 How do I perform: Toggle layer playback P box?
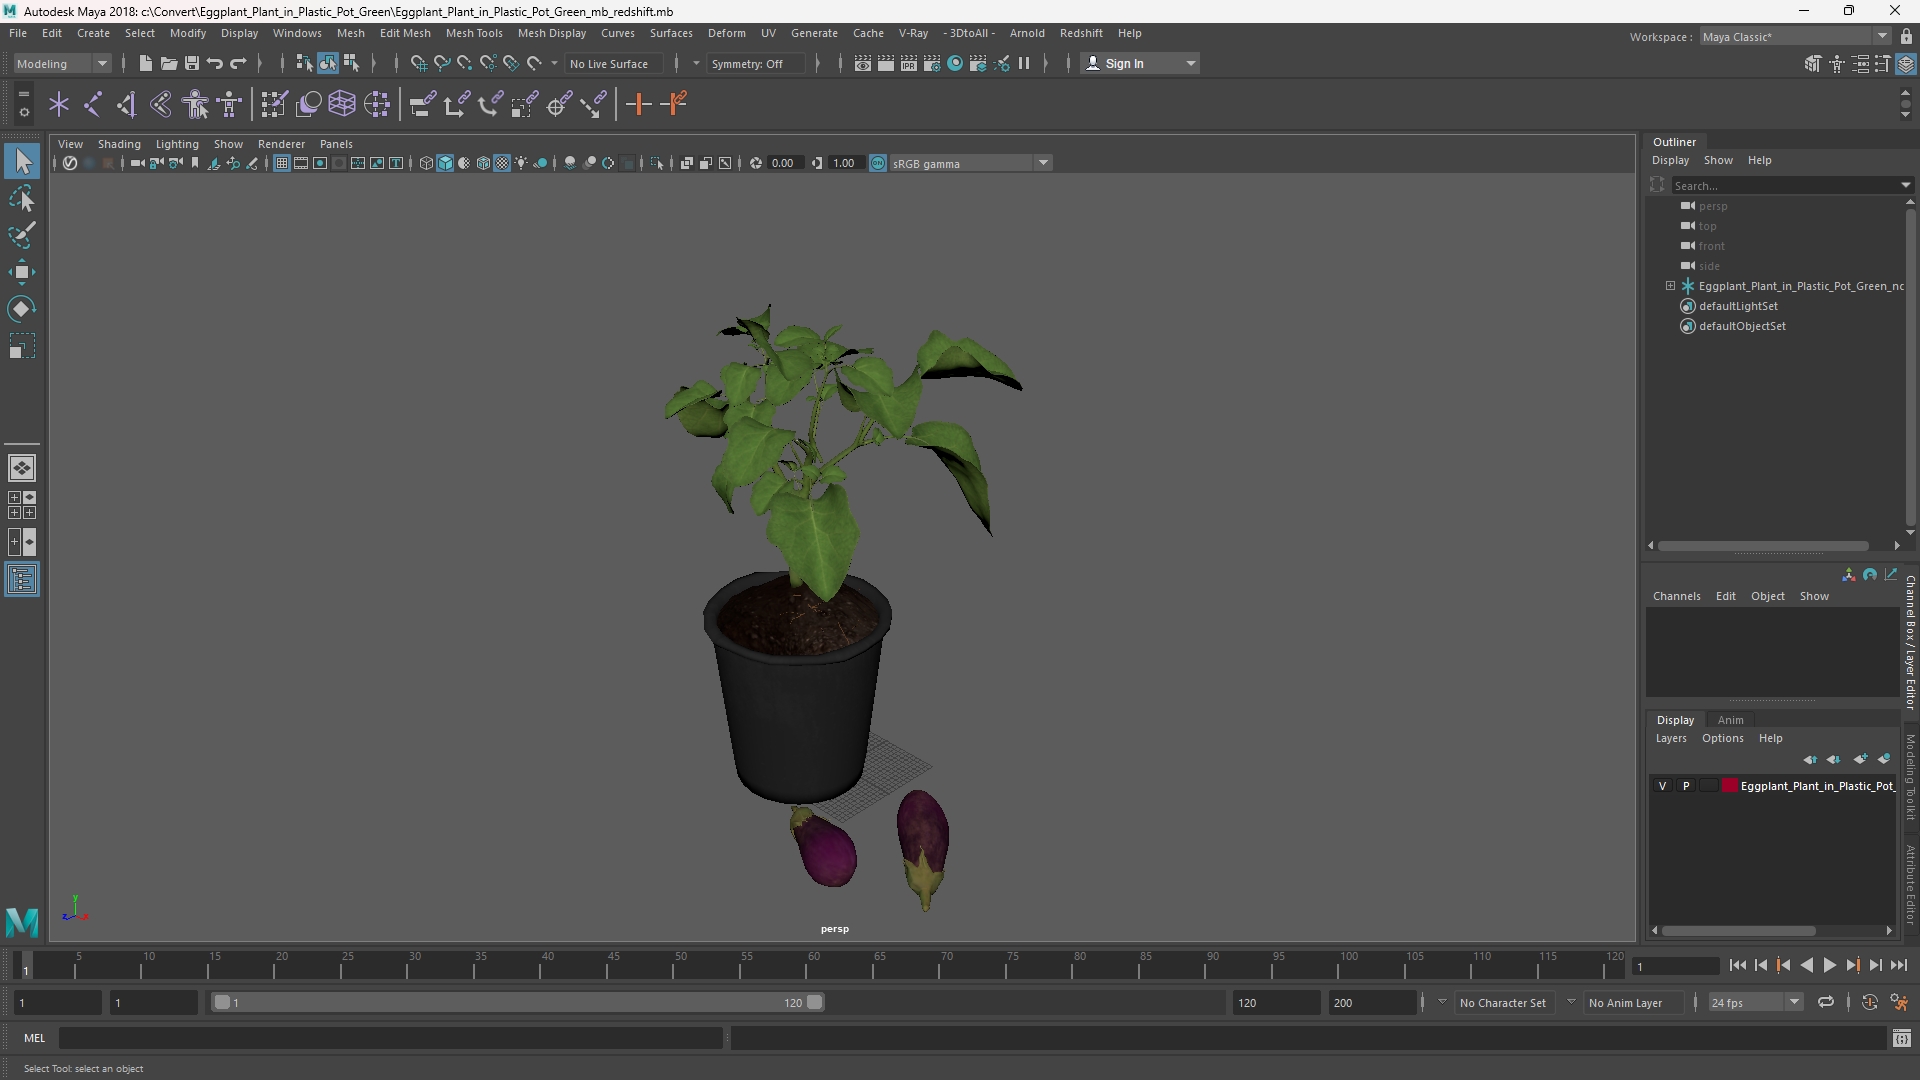1686,786
